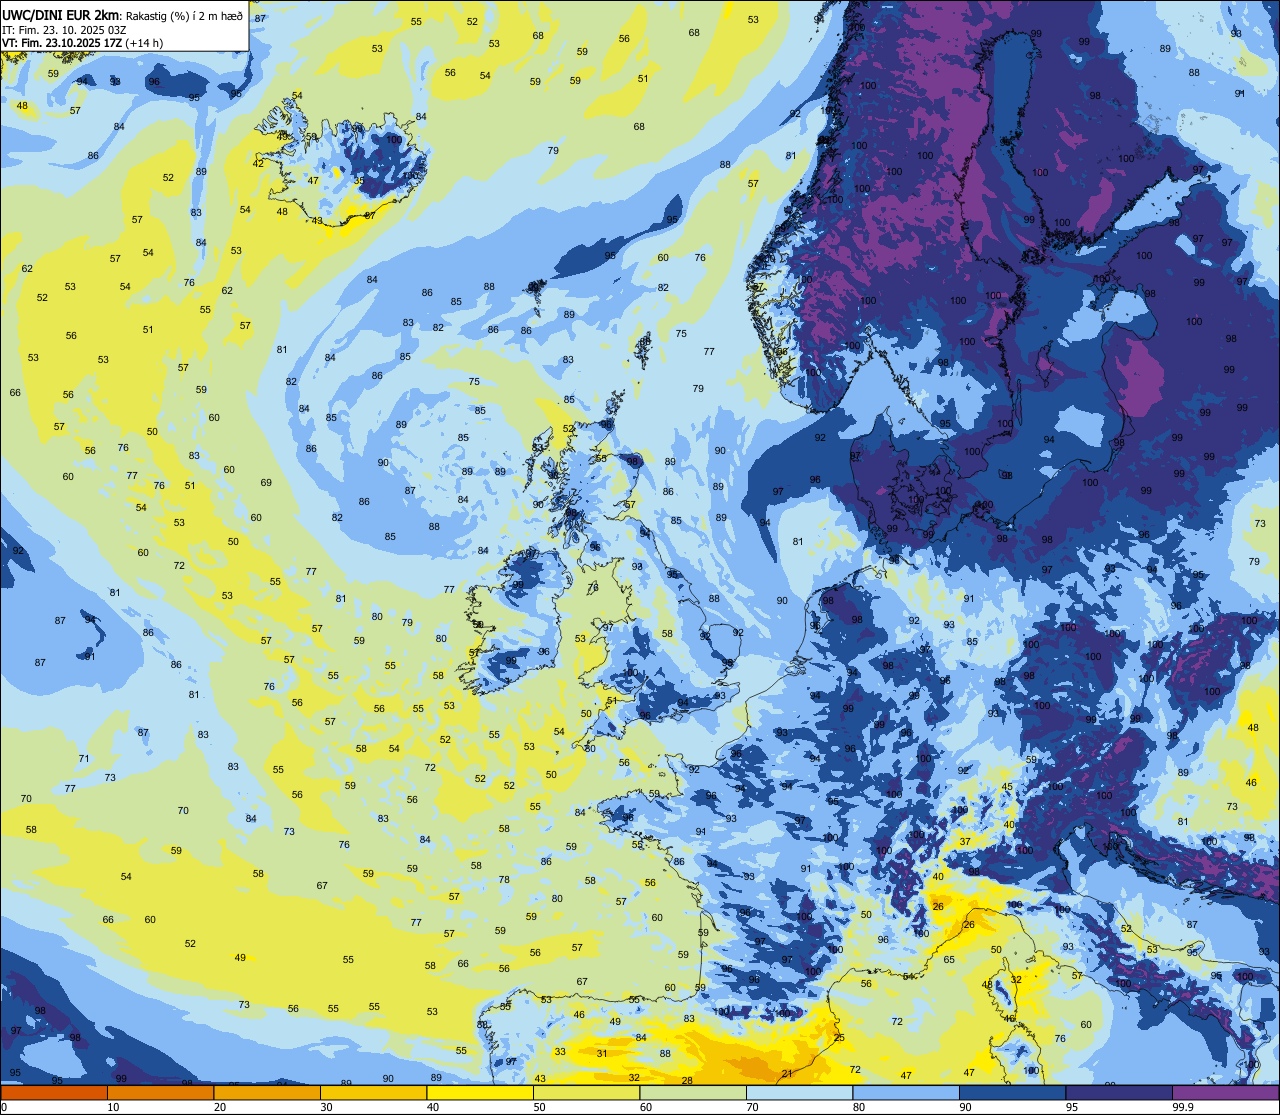1280x1115 pixels.
Task: Click the dark blue 90–95 legend swatch
Action: (x=1012, y=1093)
